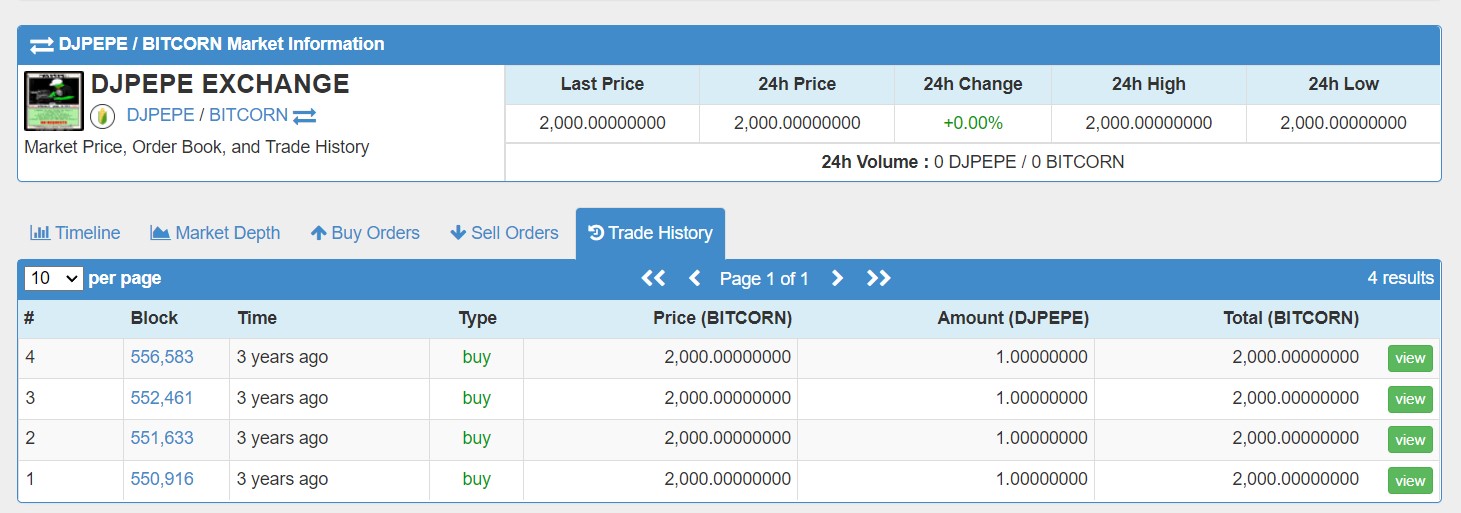Open the Market Depth tab
1461x513 pixels.
pyautogui.click(x=215, y=233)
